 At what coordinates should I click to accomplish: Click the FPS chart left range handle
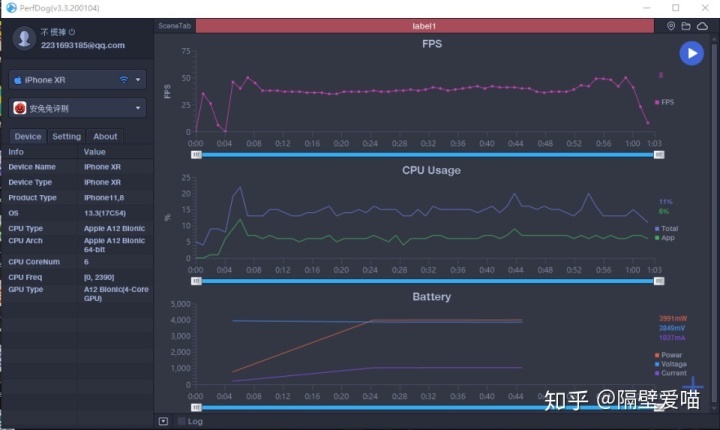[x=196, y=155]
